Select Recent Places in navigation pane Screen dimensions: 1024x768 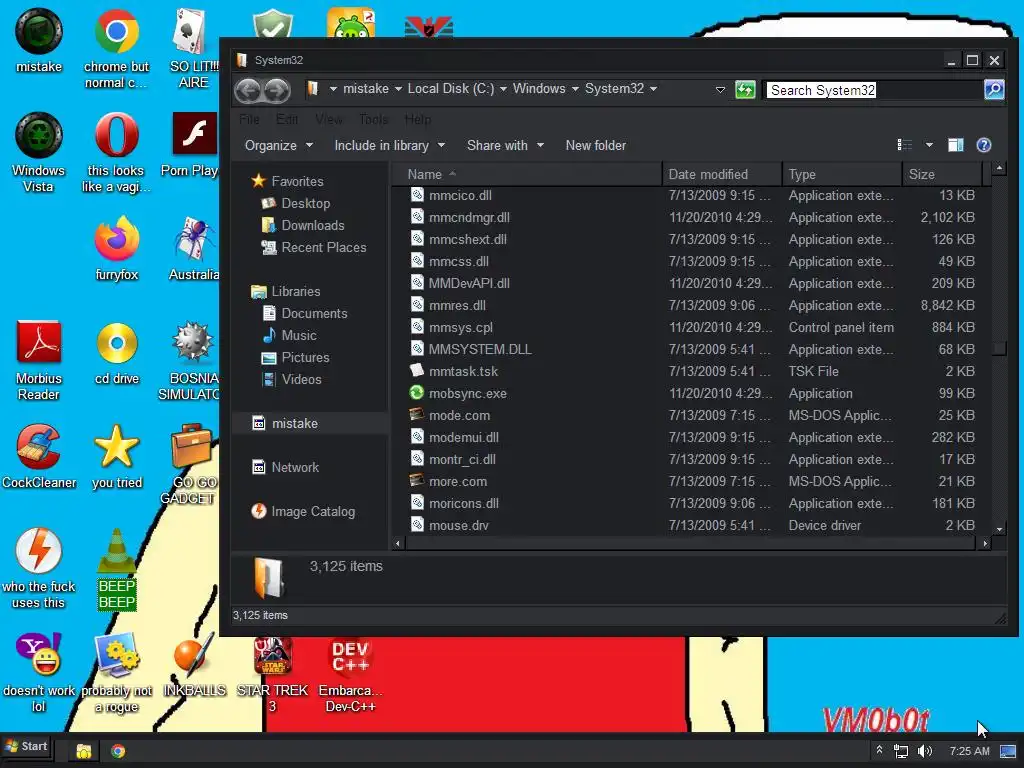(313, 248)
